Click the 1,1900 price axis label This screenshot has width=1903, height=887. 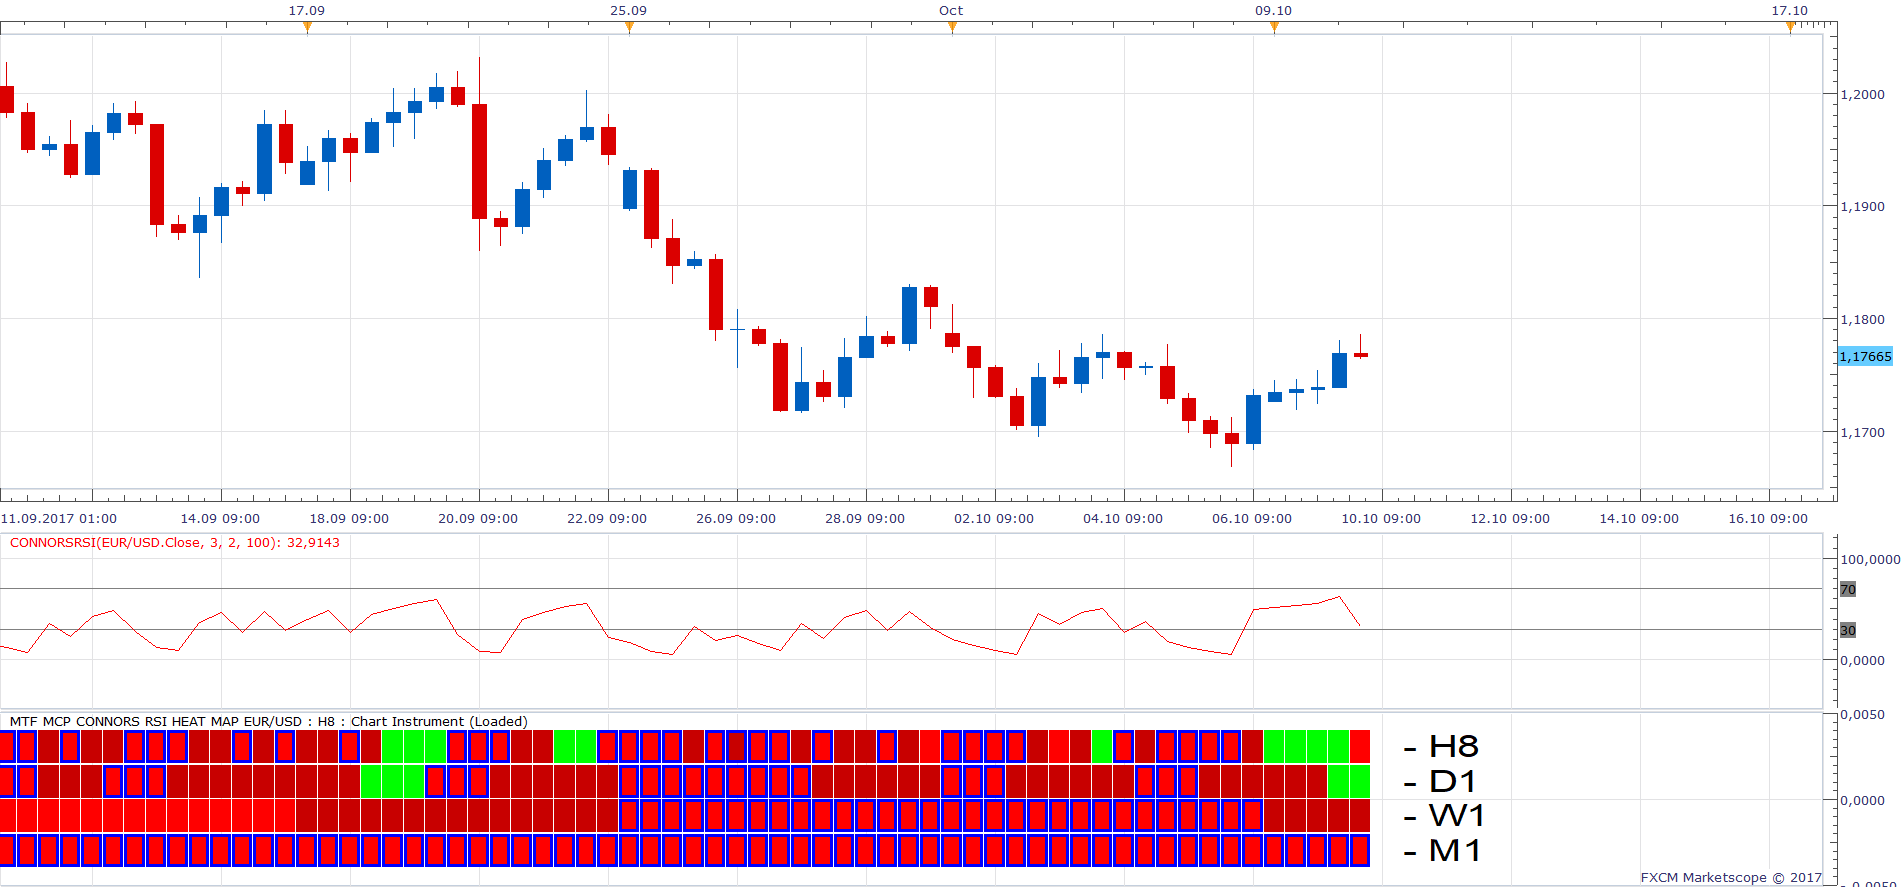1862,206
